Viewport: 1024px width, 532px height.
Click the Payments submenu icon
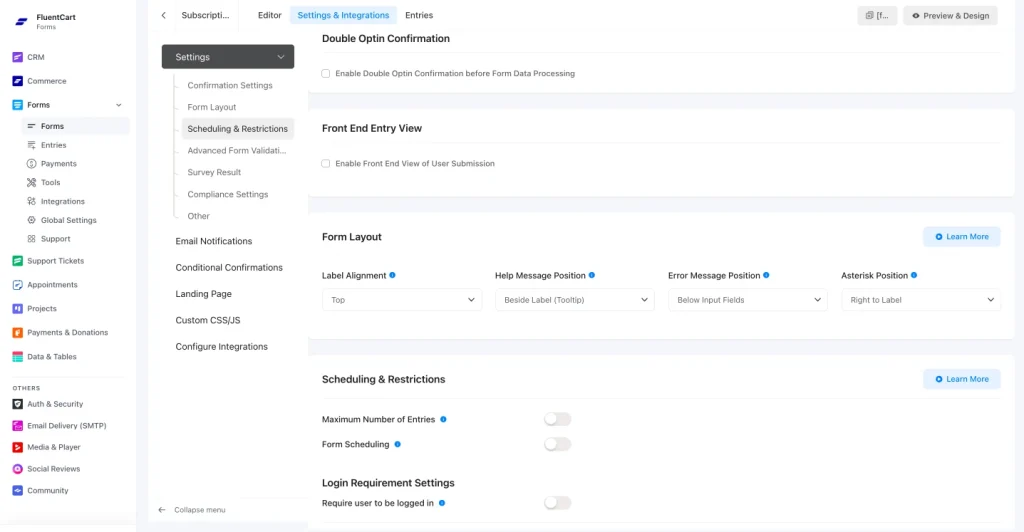coord(31,164)
